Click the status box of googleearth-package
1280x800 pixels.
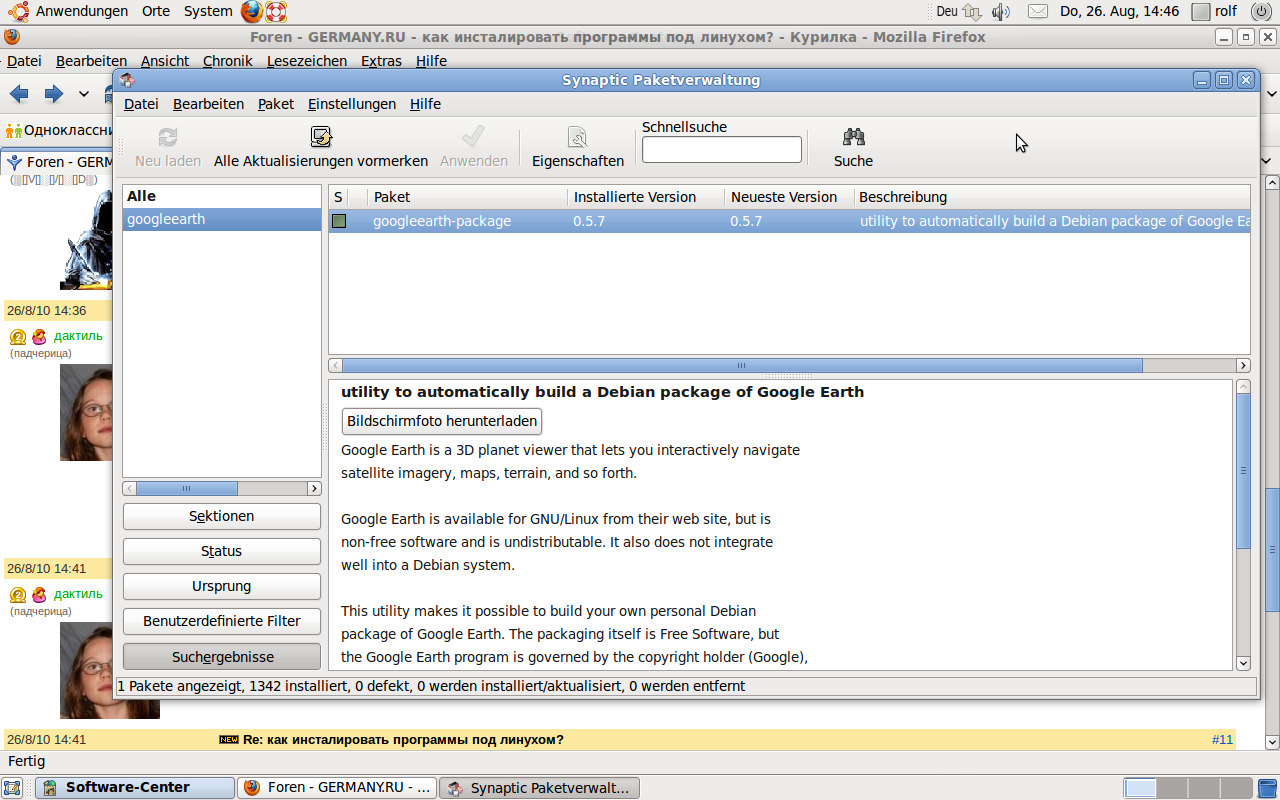pyautogui.click(x=339, y=221)
